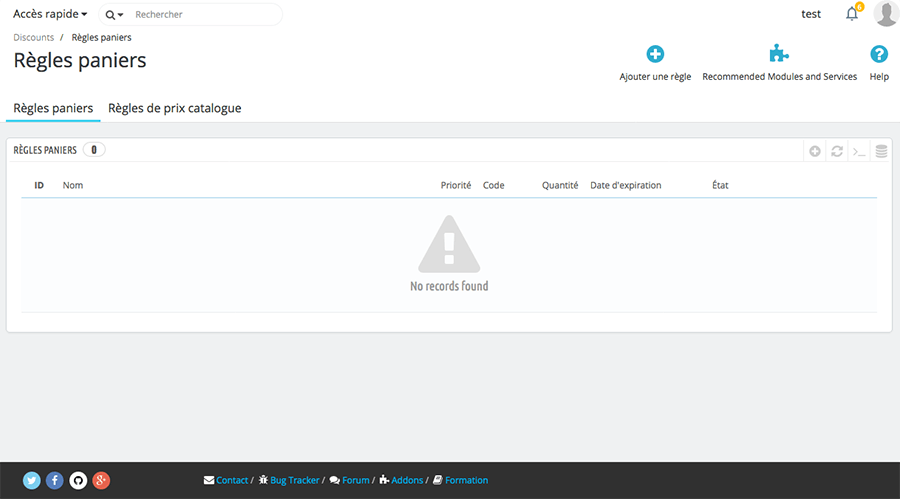The image size is (900, 499).
Task: Open the Twitter social link
Action: [x=32, y=480]
